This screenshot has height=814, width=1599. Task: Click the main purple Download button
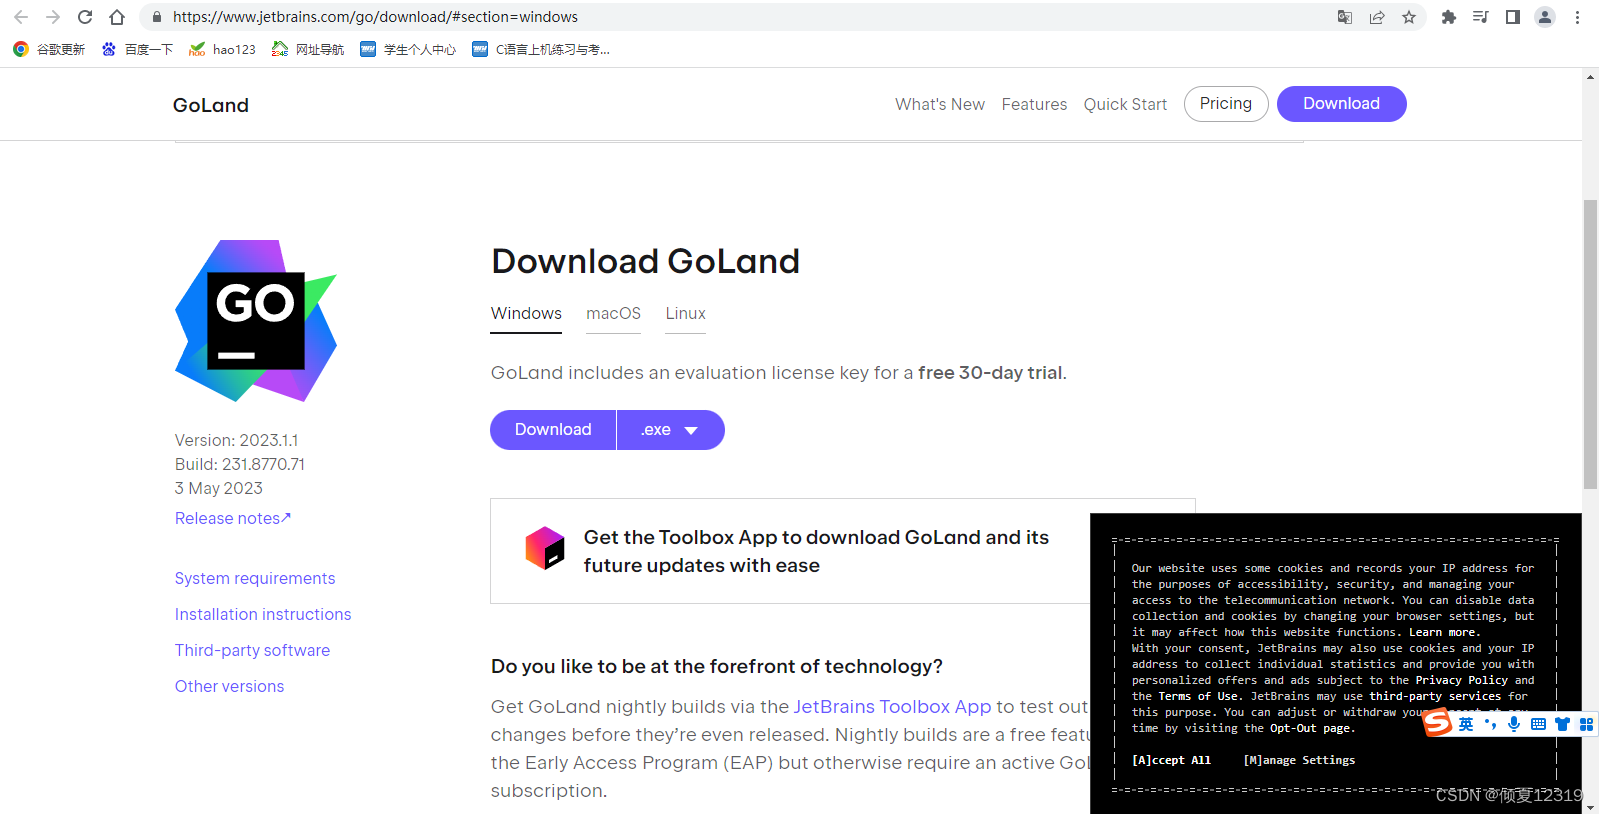[553, 430]
